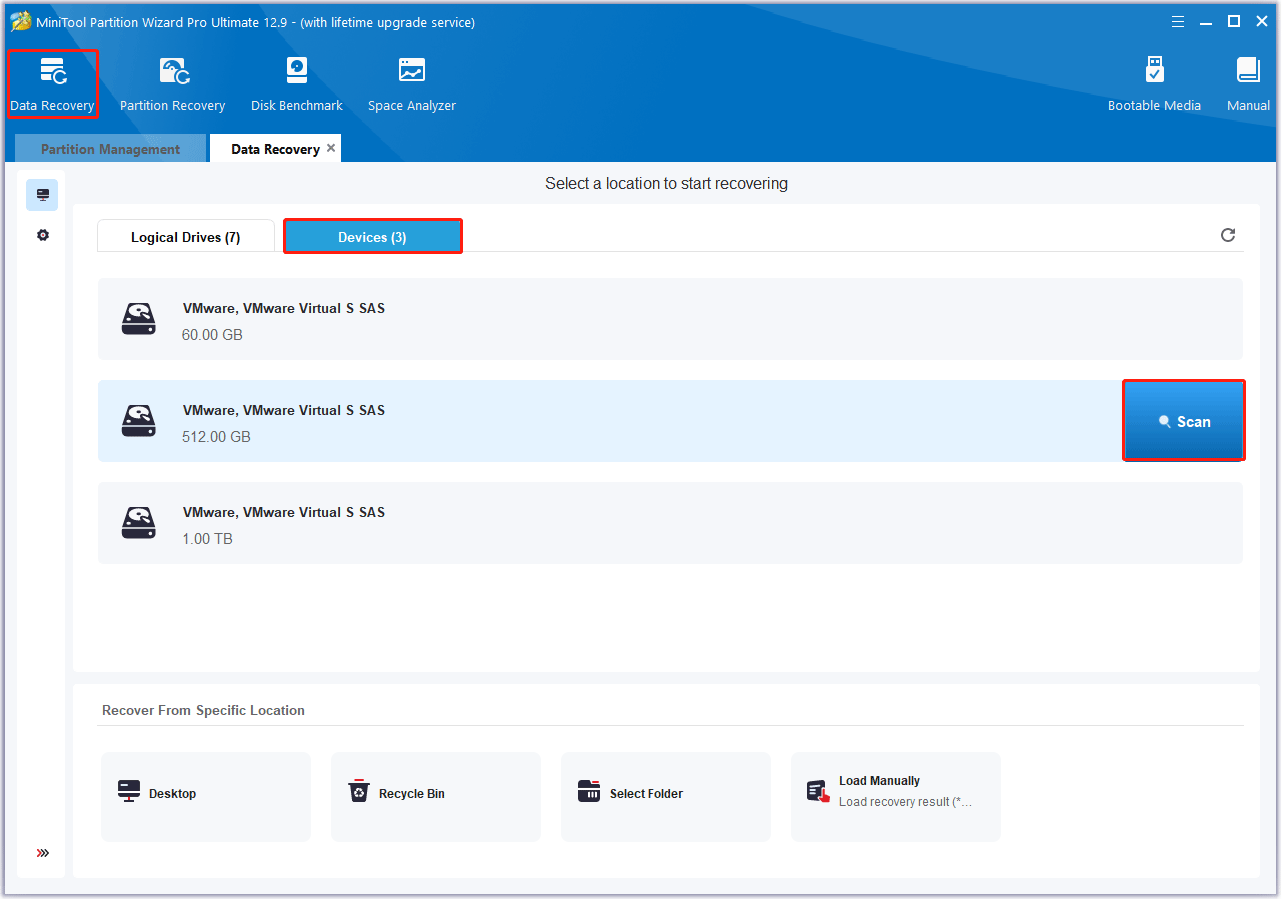The image size is (1282, 899).
Task: Click "Recover From Specific Location" heading
Action: (x=203, y=710)
